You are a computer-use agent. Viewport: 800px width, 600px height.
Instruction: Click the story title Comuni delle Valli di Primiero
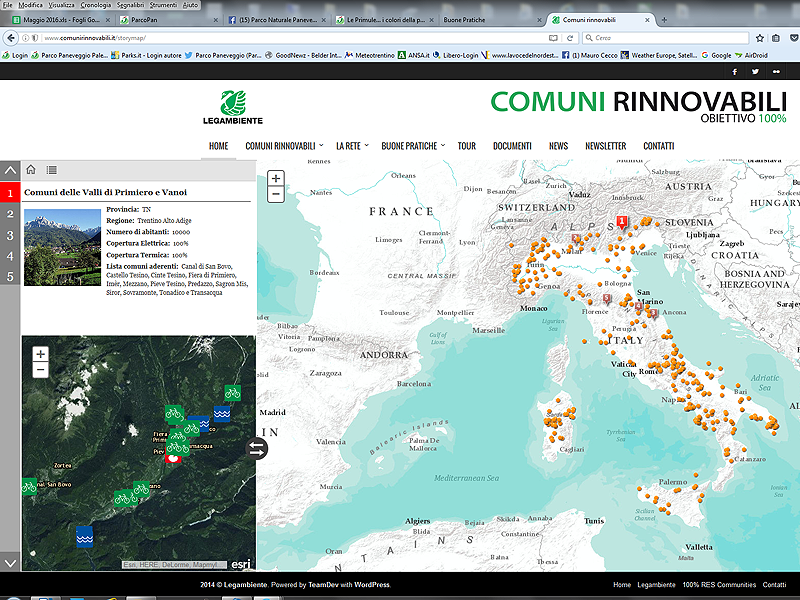click(105, 192)
